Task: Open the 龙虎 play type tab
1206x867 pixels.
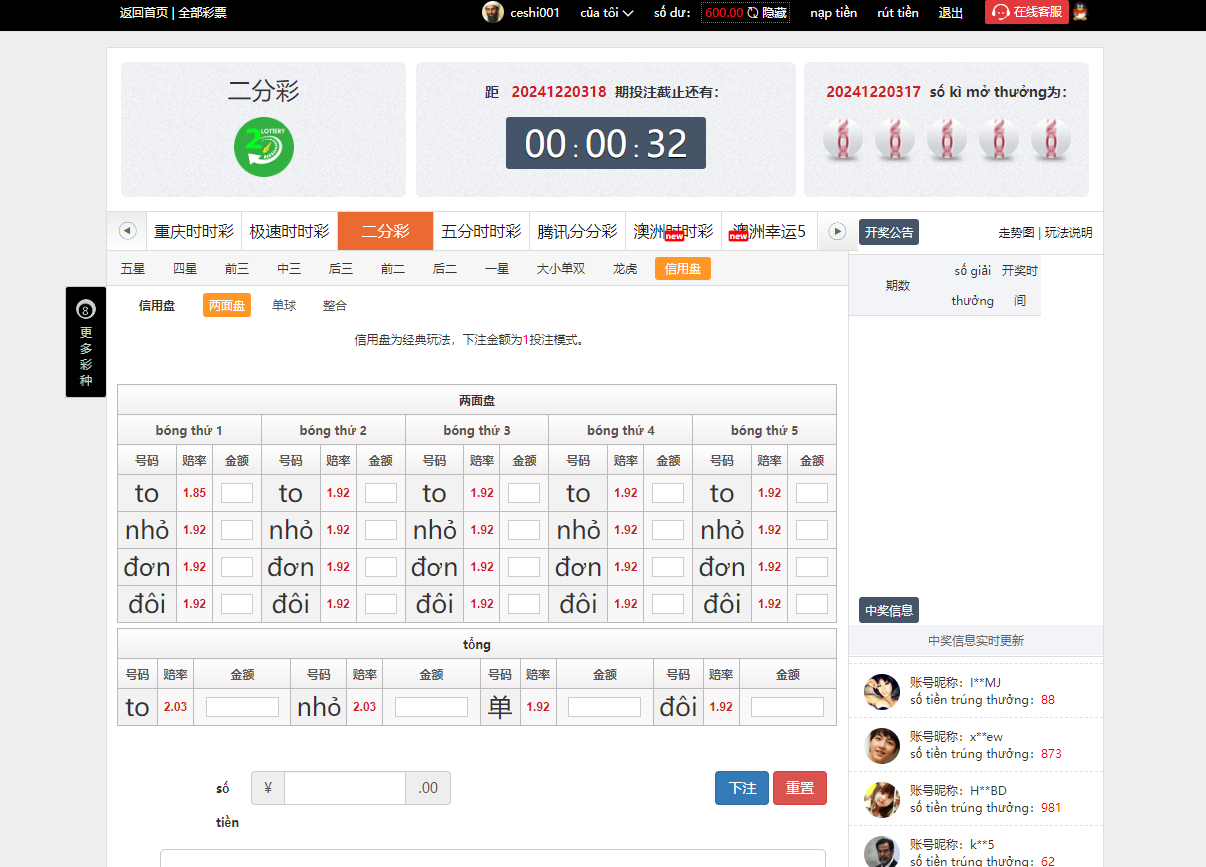Action: pos(625,269)
